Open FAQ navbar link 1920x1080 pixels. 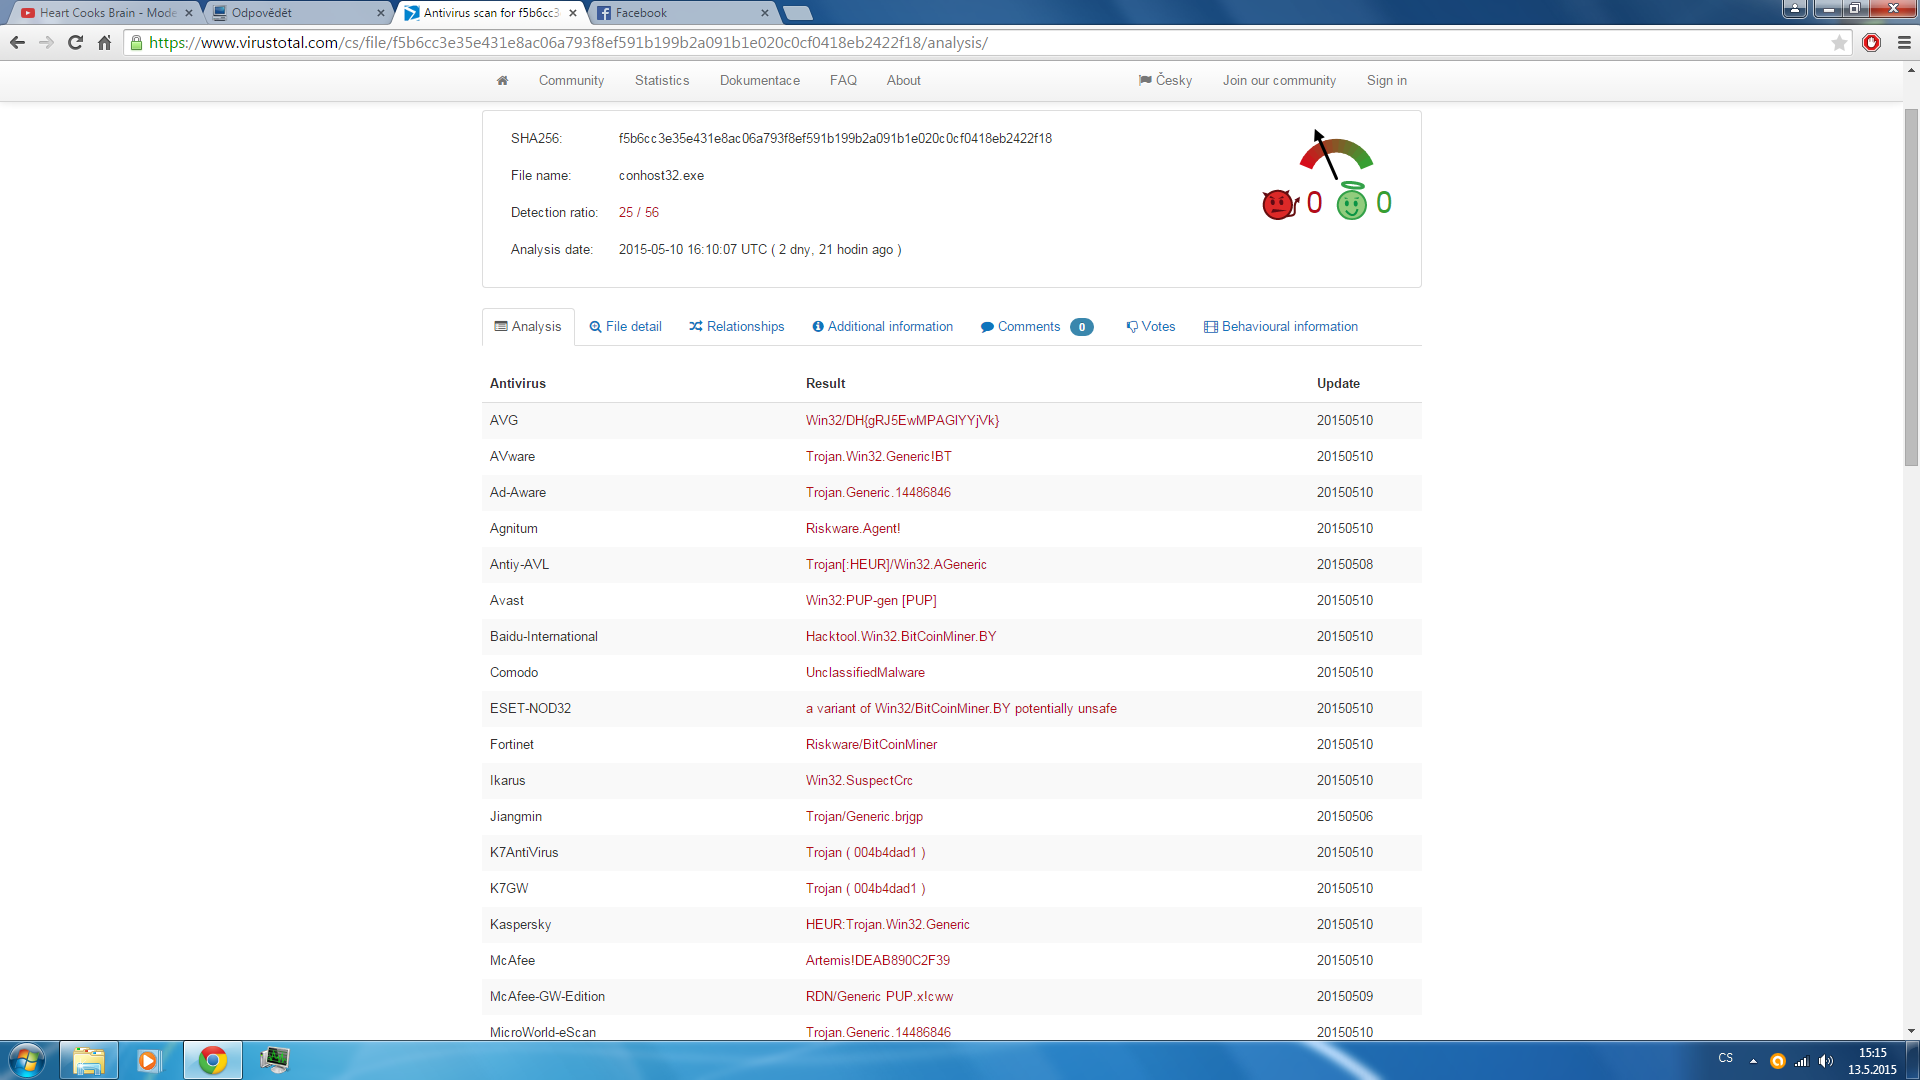coord(843,81)
